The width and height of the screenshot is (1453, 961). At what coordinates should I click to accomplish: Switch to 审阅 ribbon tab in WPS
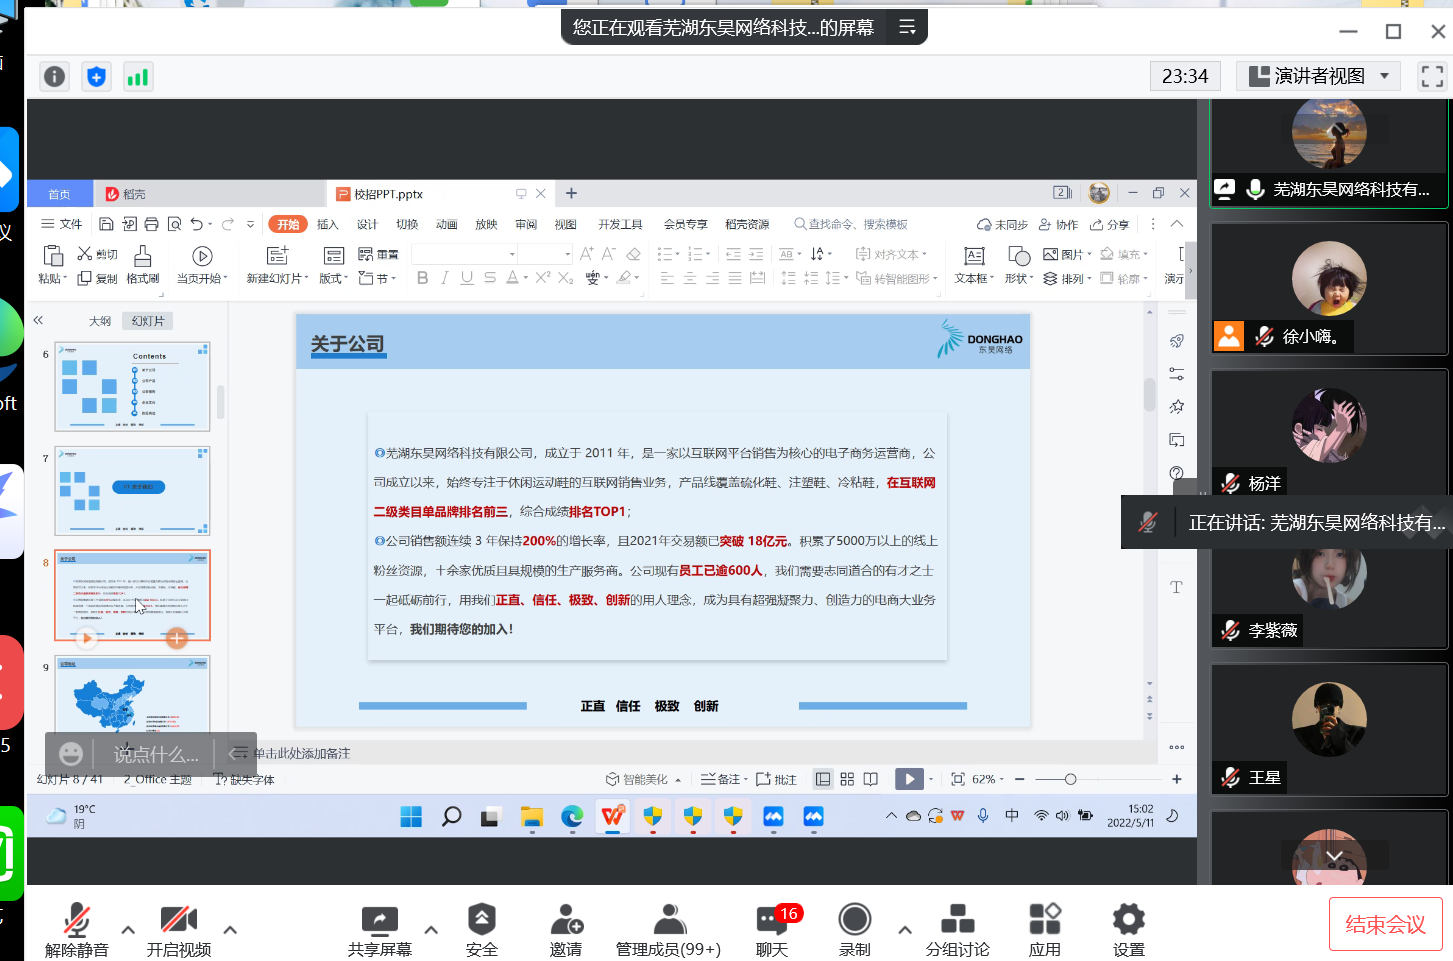tap(526, 225)
